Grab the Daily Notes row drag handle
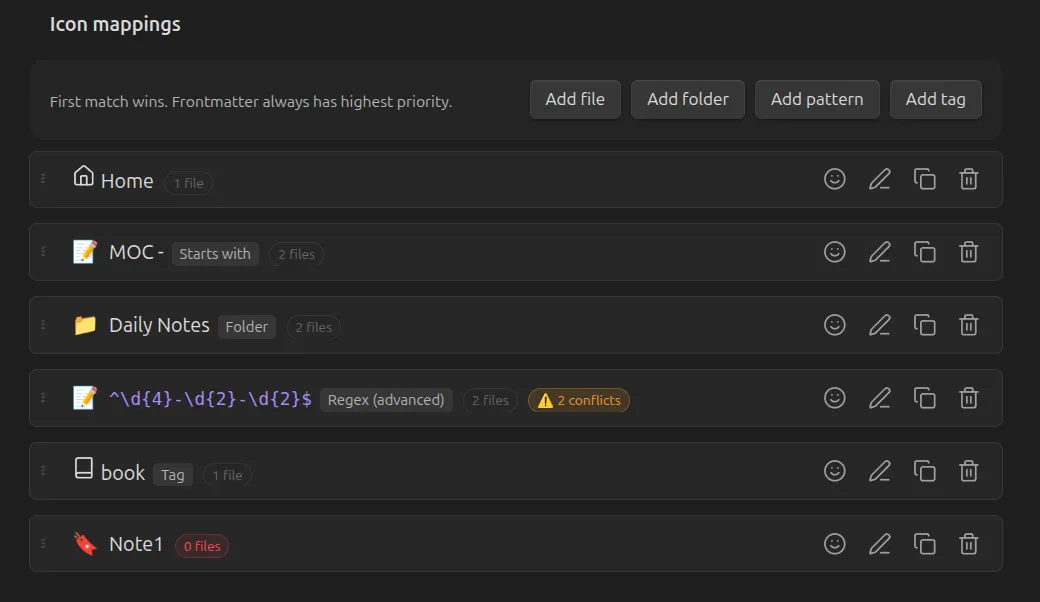The image size is (1040, 602). pos(43,324)
